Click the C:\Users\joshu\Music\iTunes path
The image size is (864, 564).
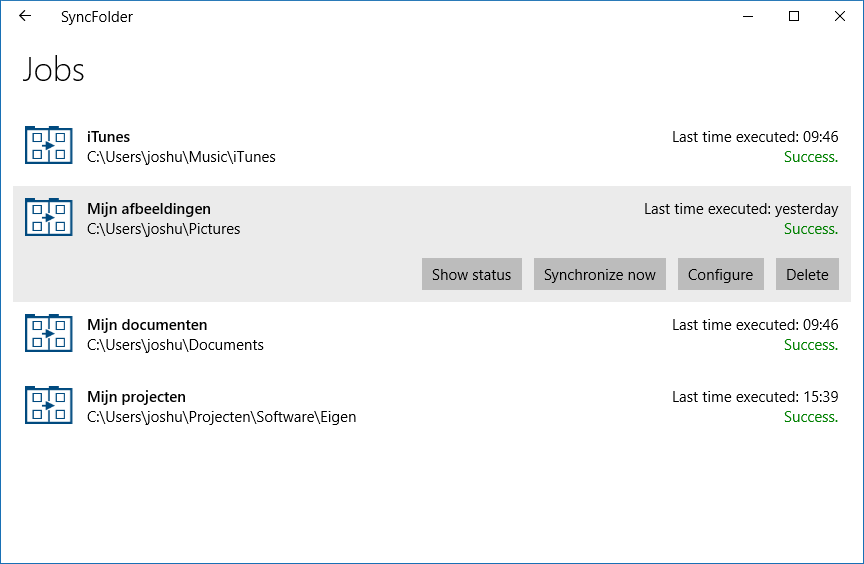181,157
